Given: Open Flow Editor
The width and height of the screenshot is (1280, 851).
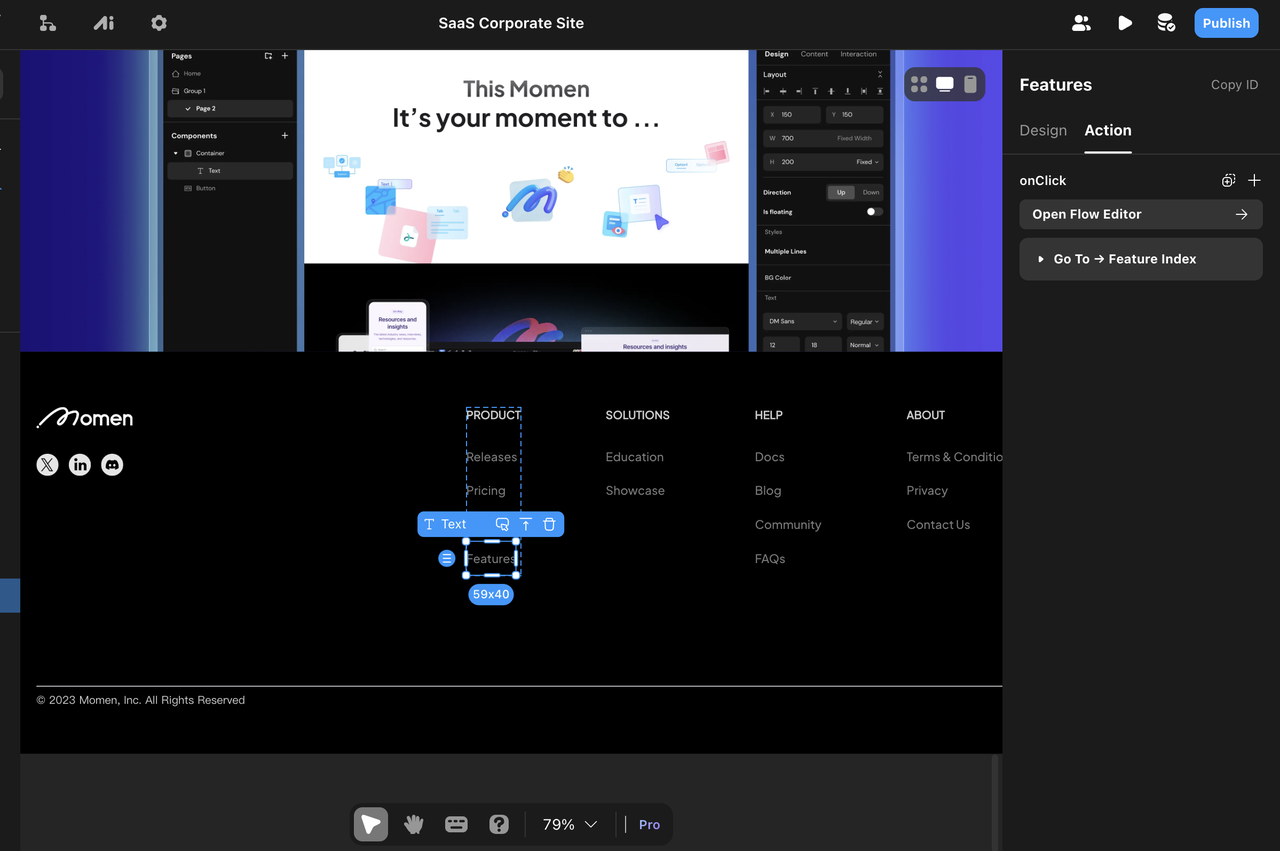Looking at the screenshot, I should pos(1141,214).
